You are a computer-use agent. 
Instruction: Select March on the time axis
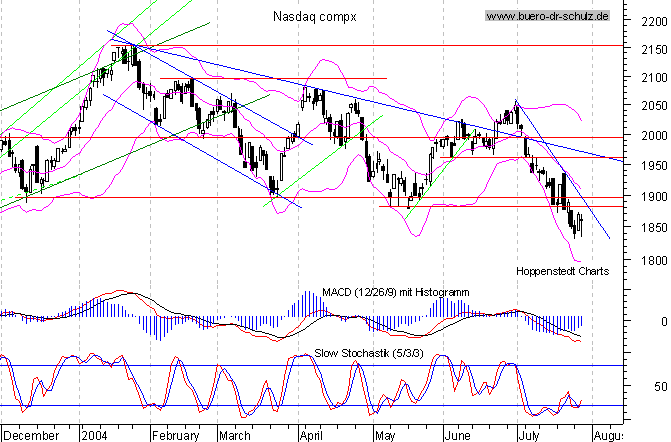coord(235,435)
